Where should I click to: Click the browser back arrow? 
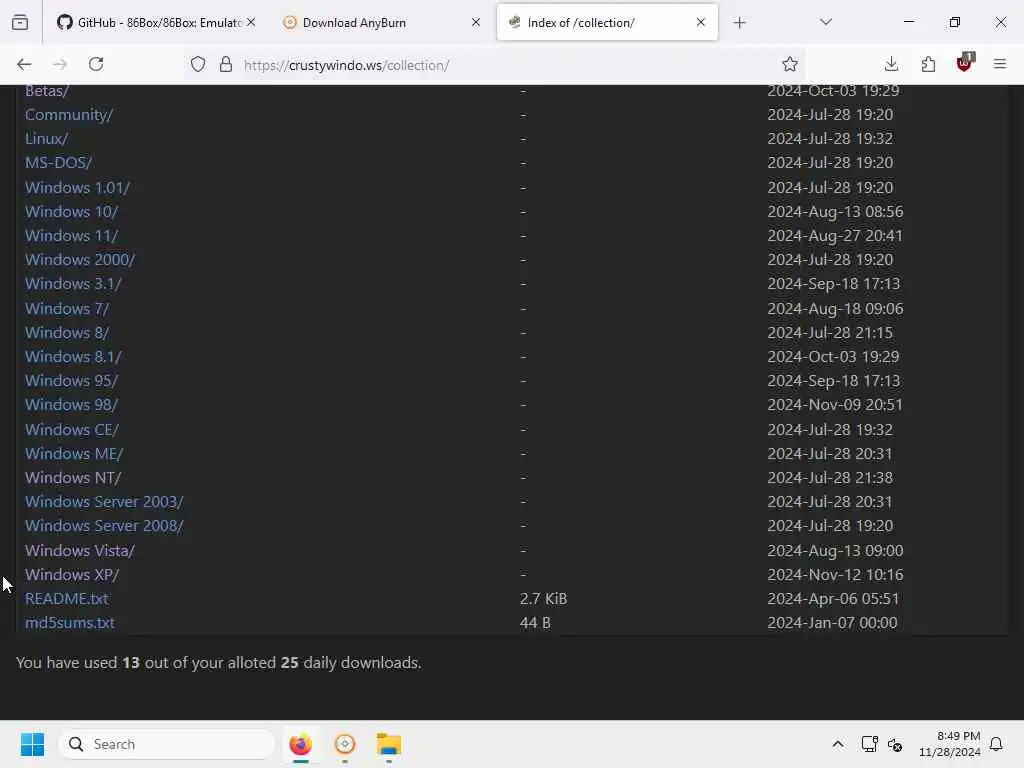(x=24, y=64)
